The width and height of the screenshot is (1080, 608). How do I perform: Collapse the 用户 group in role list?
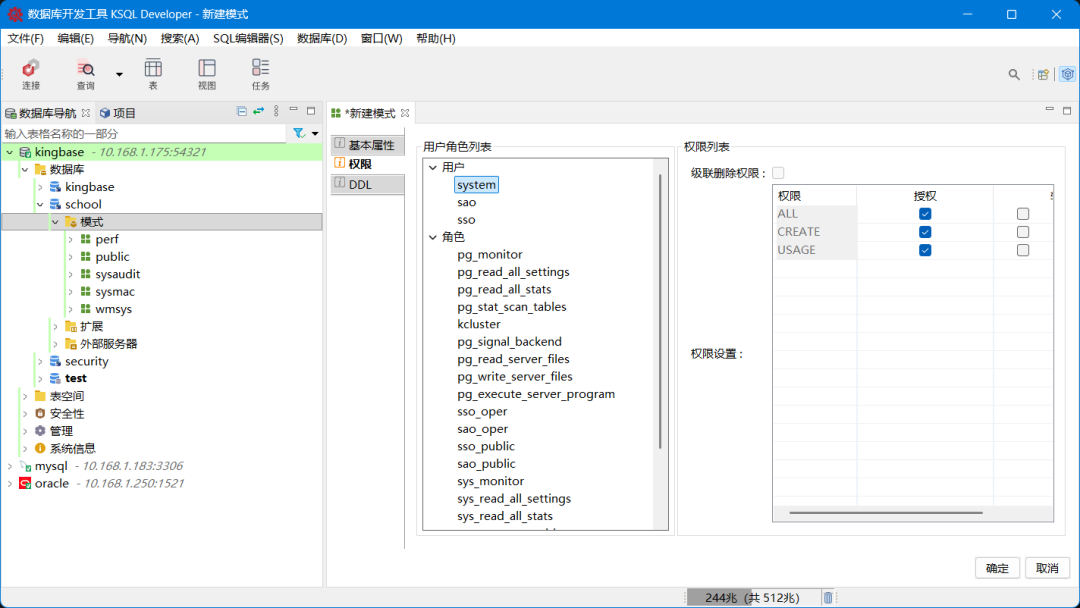click(x=433, y=167)
